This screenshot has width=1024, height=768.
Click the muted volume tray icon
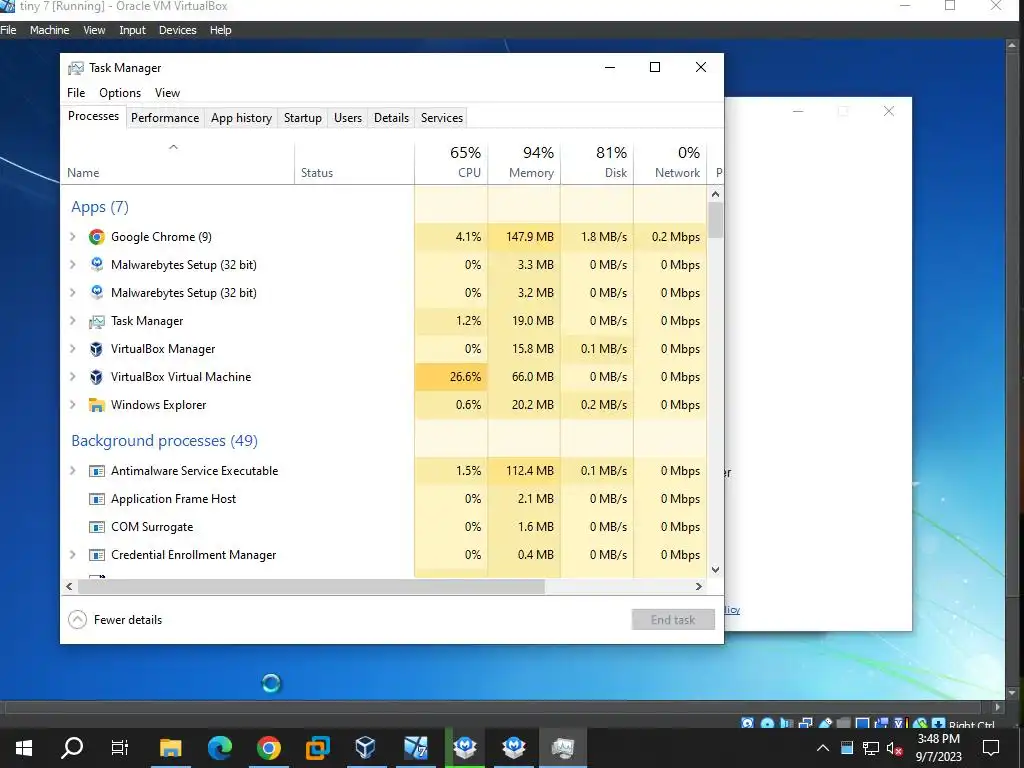tap(894, 748)
